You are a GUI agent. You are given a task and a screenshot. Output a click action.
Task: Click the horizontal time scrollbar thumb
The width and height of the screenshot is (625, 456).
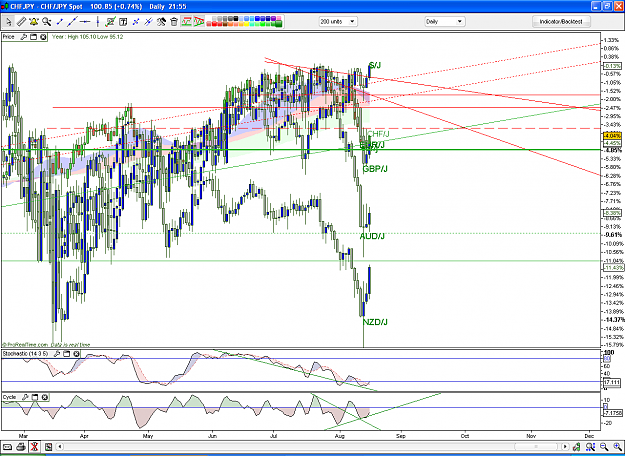pos(536,446)
